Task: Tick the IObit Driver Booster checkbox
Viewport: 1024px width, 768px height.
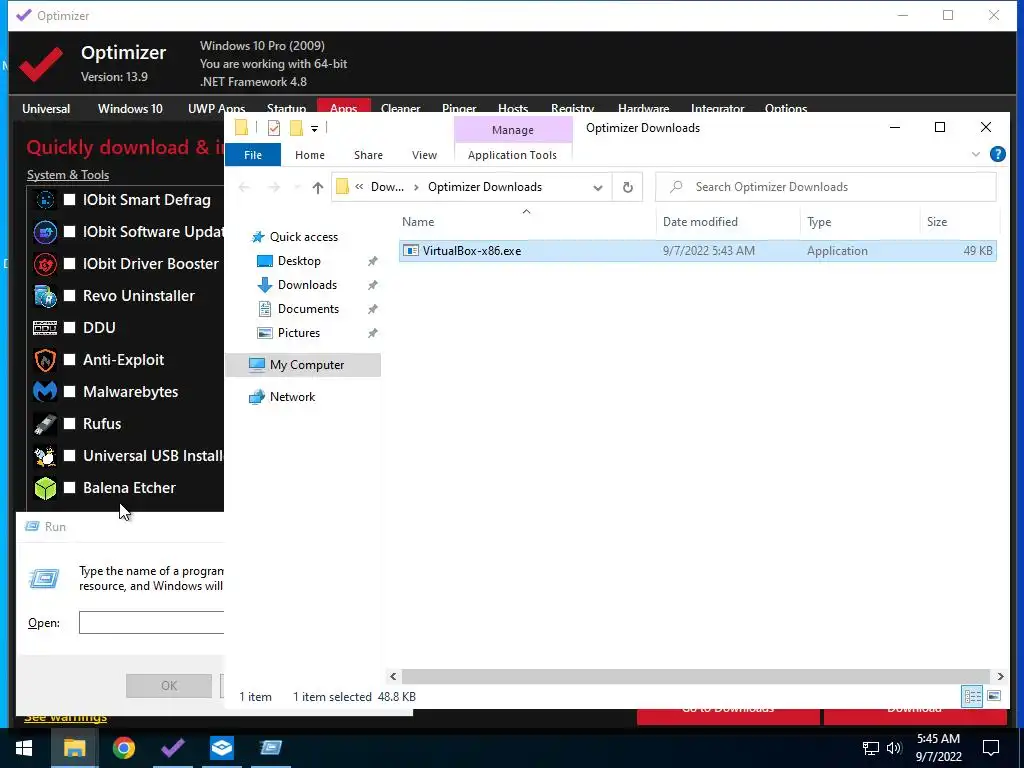Action: [x=69, y=264]
